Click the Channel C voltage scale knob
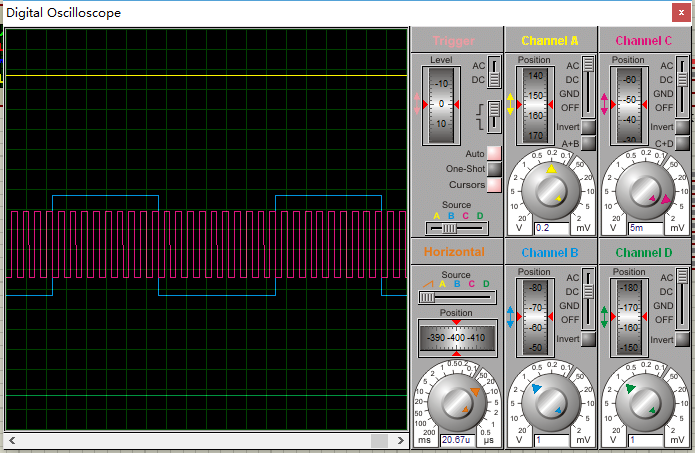Image resolution: width=695 pixels, height=453 pixels. (x=645, y=191)
